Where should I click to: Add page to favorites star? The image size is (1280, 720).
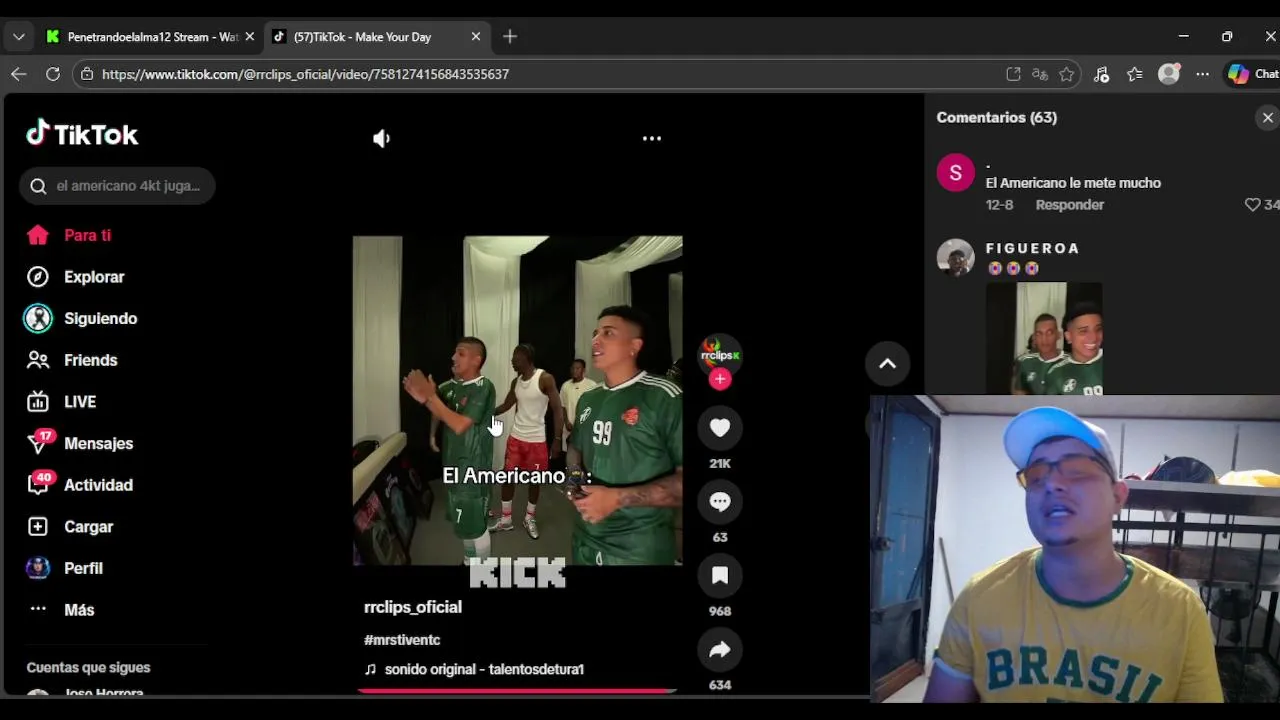point(1067,74)
